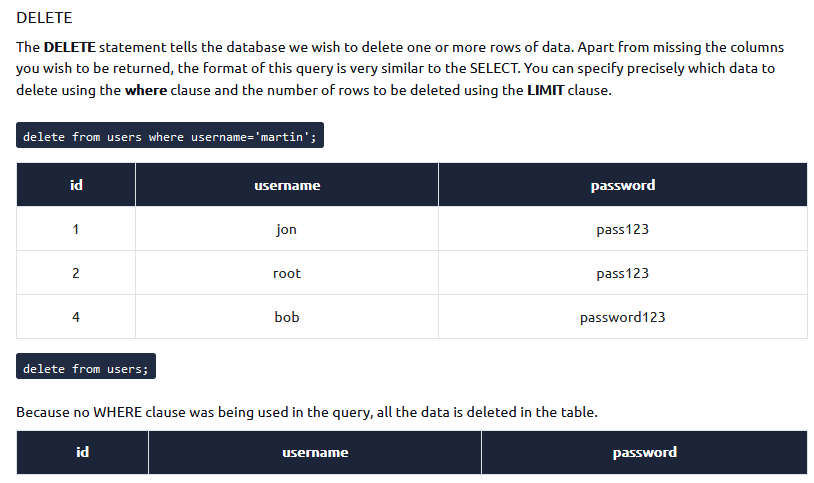Click the password header in the empty table
Screen dimensions: 814x483
tap(644, 452)
